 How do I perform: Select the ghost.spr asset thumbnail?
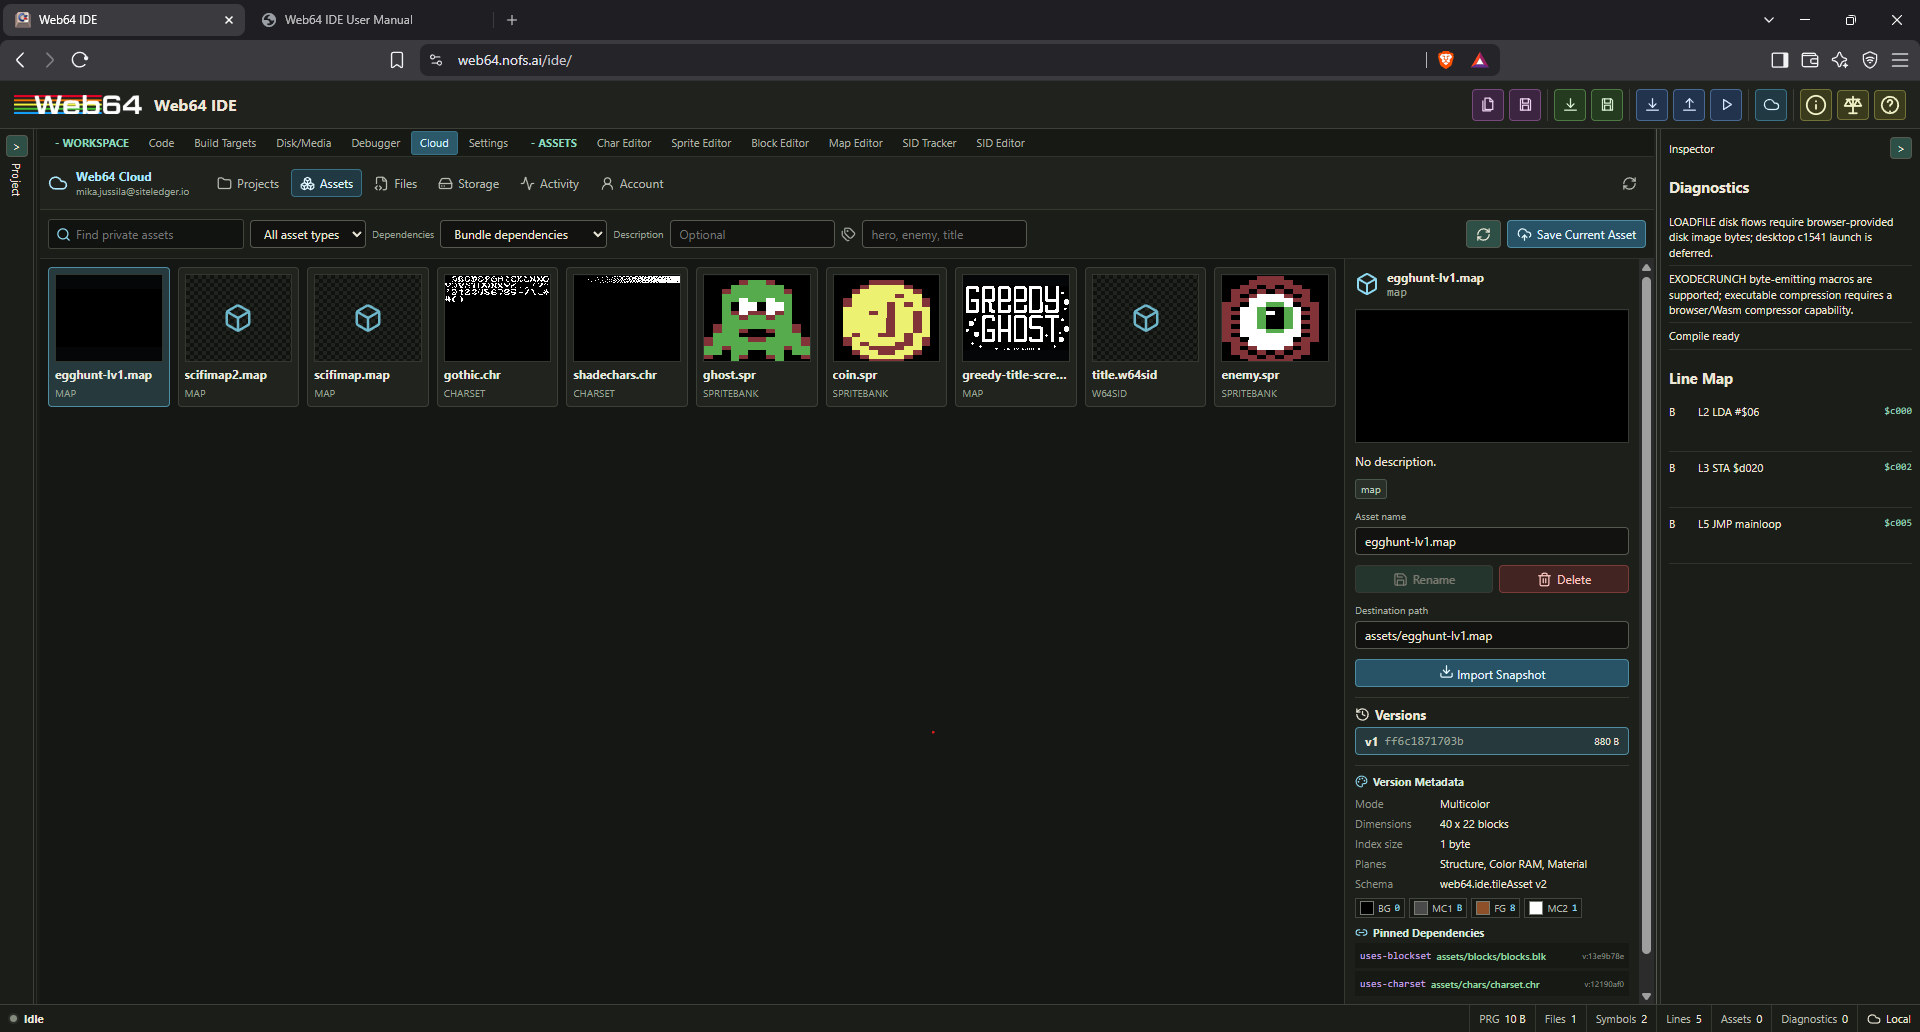click(757, 337)
